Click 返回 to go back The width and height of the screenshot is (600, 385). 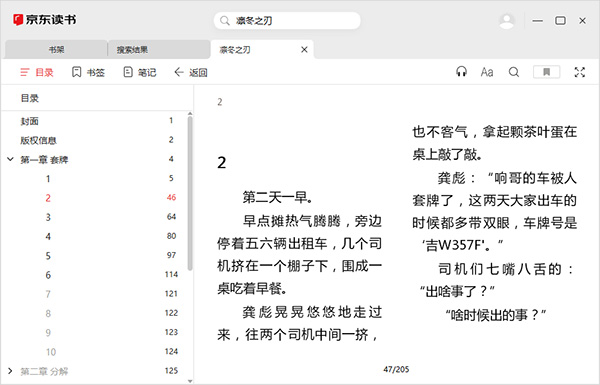click(191, 72)
